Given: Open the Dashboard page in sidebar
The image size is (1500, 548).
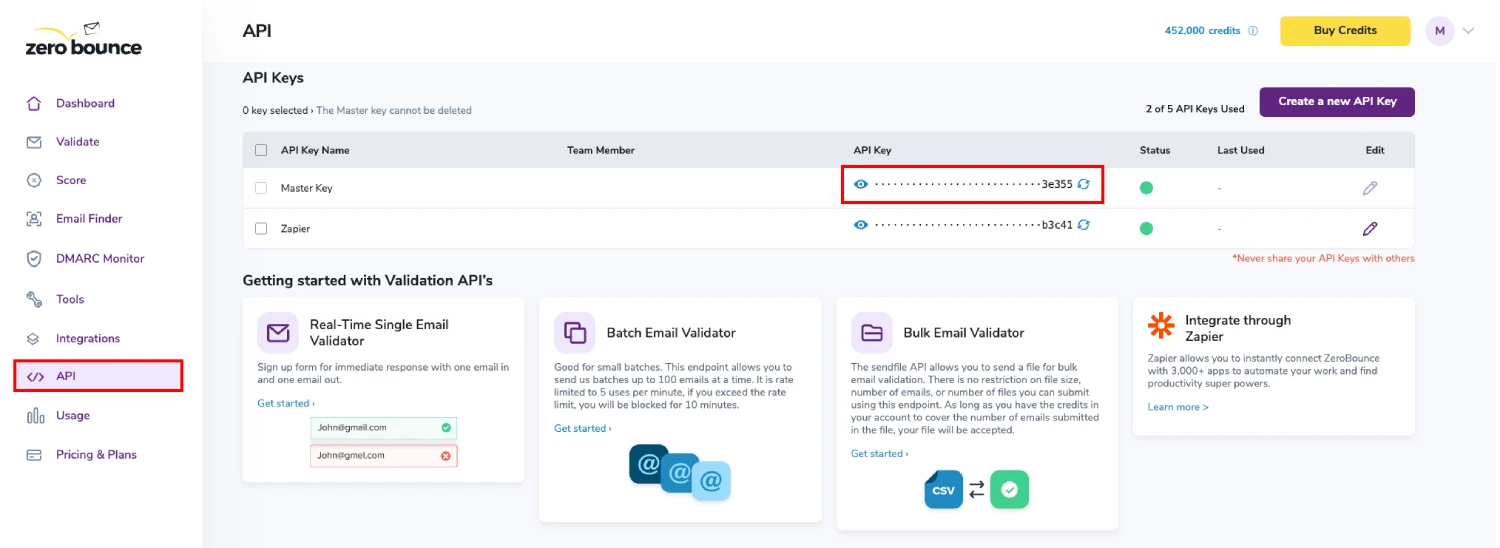Looking at the screenshot, I should [85, 104].
